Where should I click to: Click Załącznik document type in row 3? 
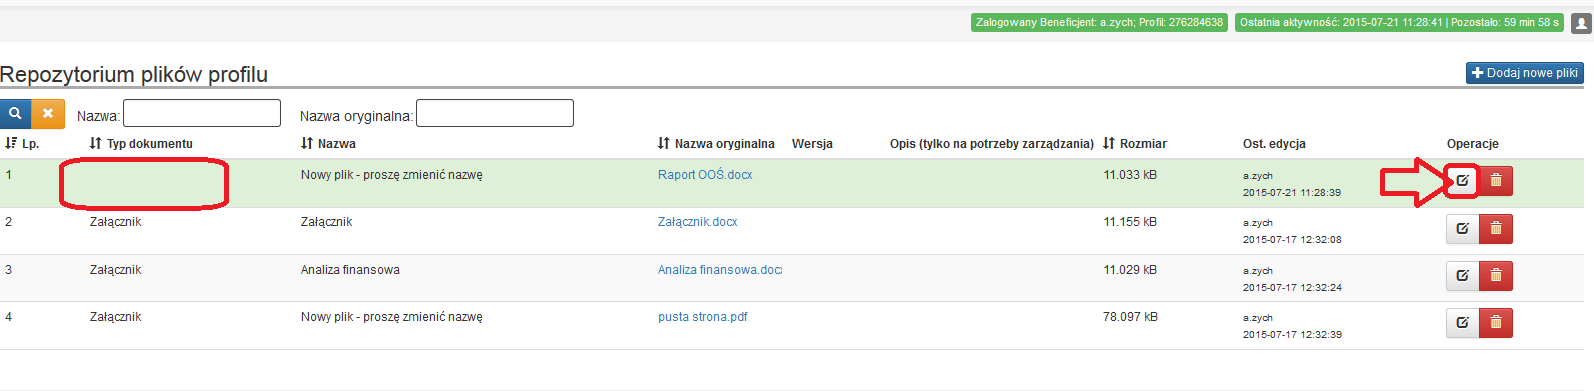[115, 270]
